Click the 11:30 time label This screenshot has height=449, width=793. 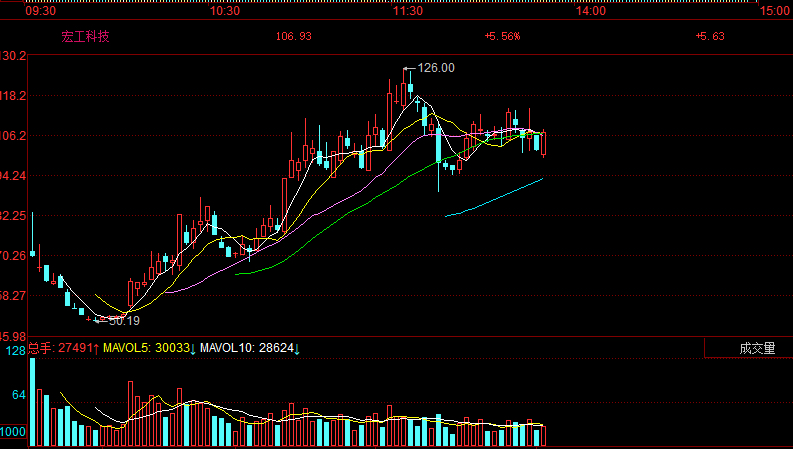coord(408,11)
